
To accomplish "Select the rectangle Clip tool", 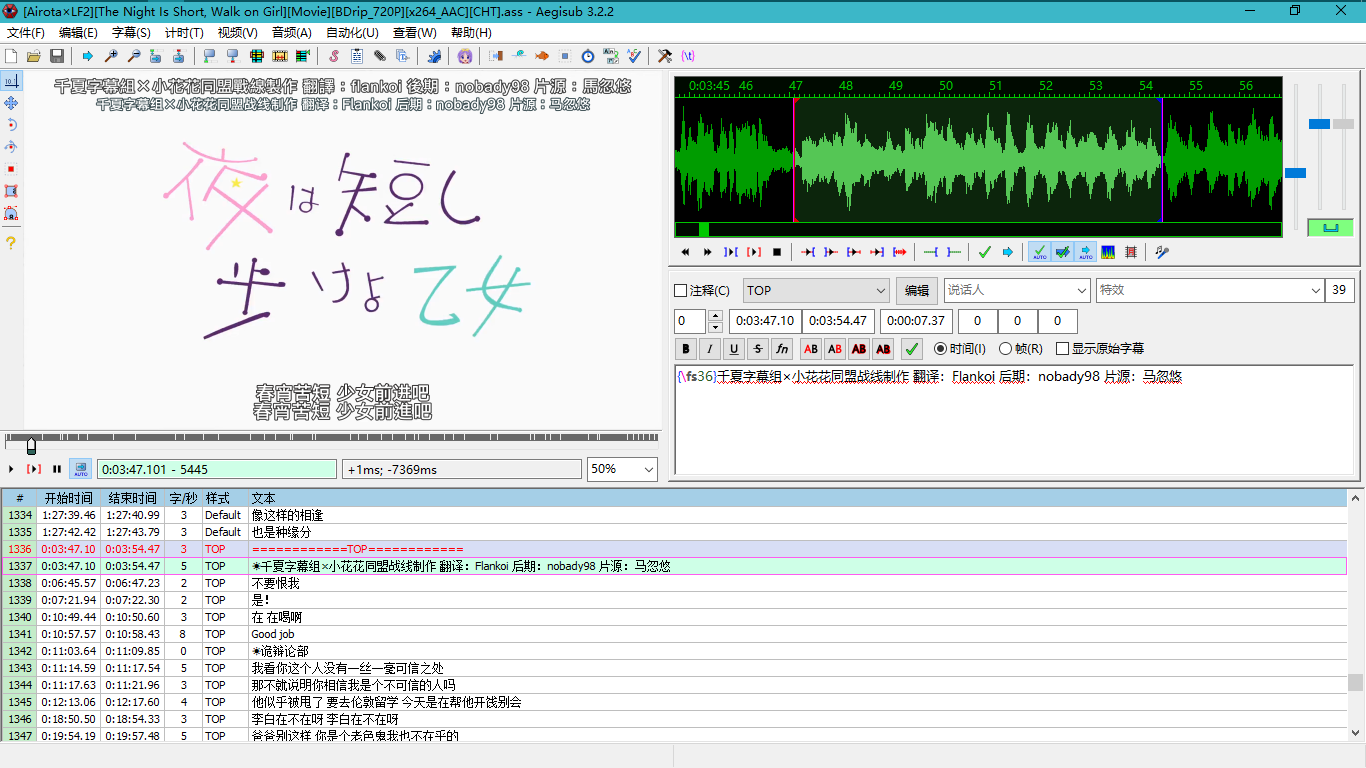I will click(x=11, y=191).
